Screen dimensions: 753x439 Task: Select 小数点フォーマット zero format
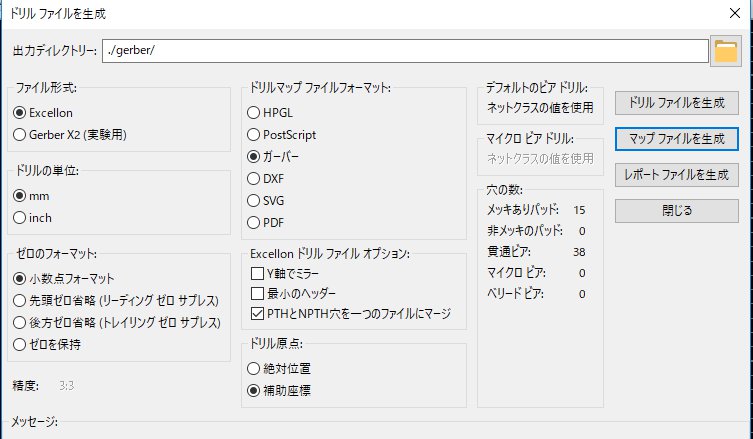20,278
